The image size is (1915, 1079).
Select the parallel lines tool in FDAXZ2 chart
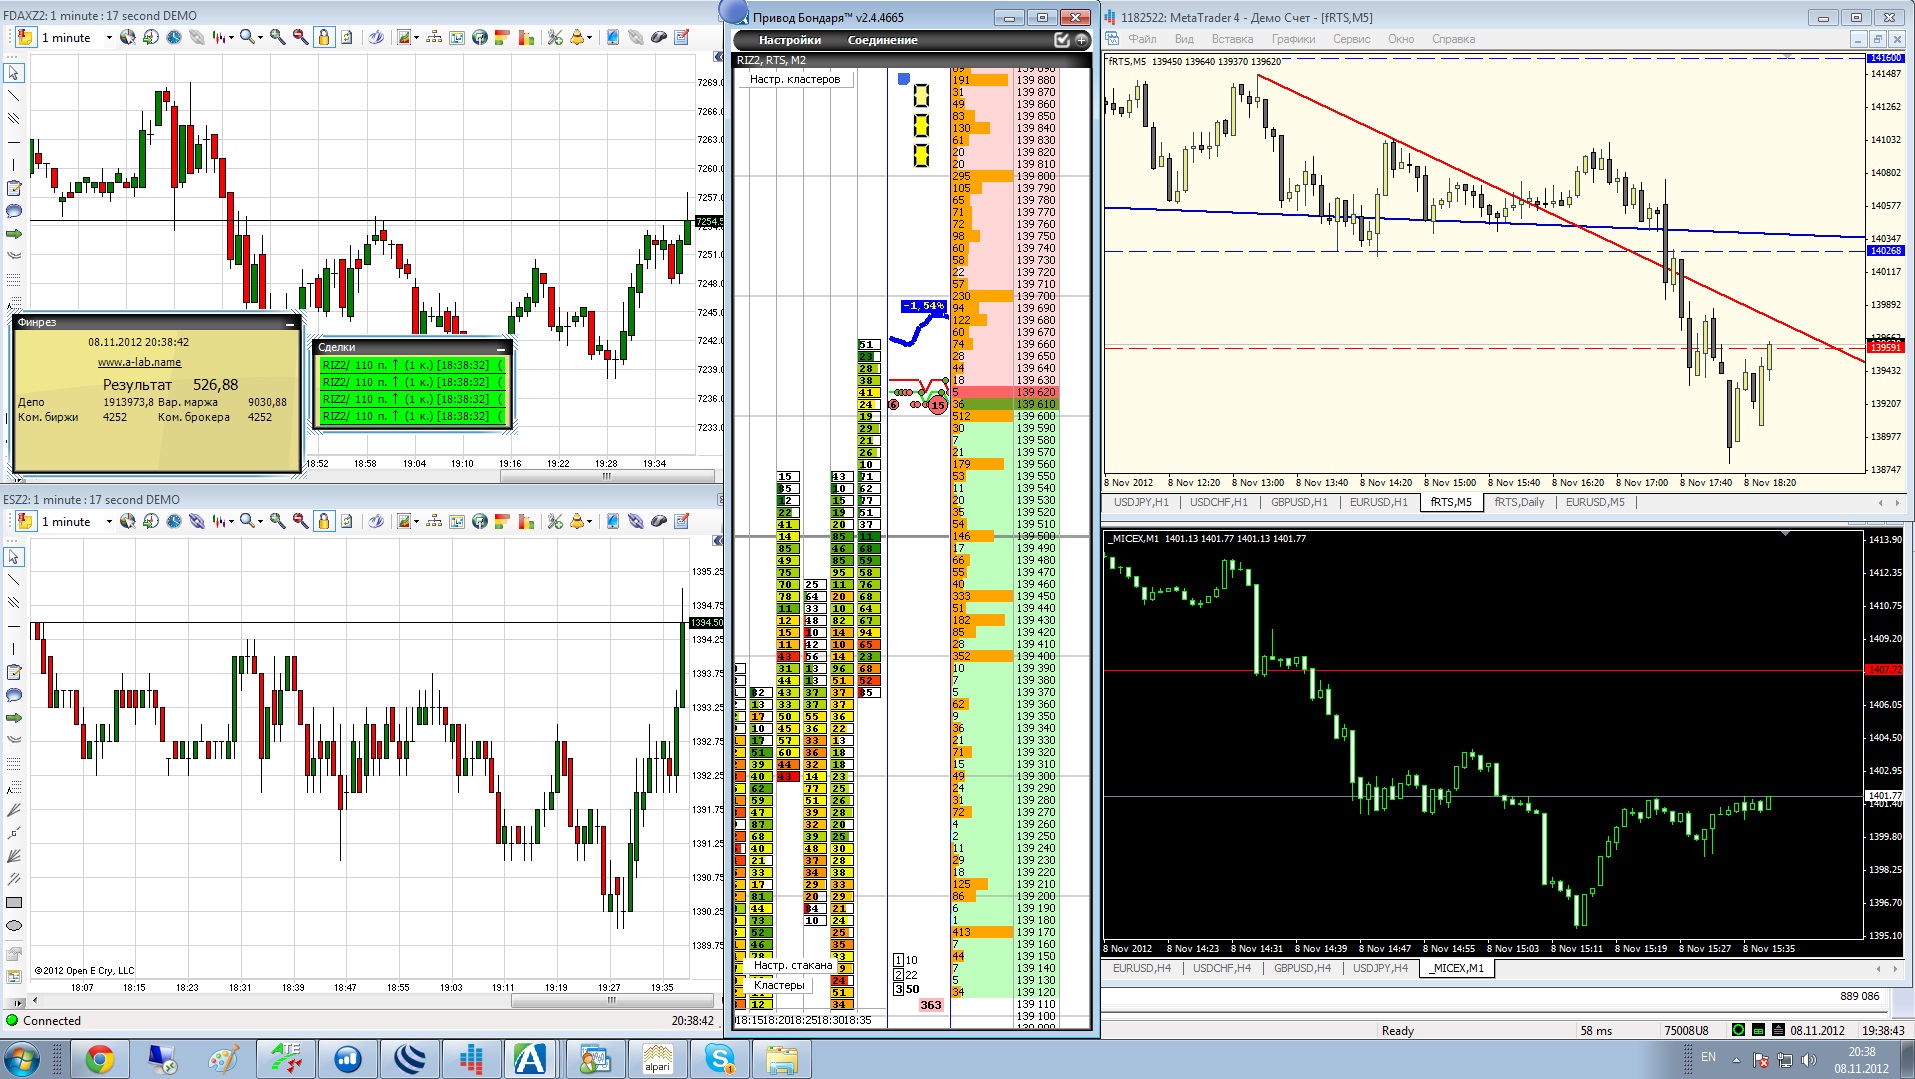14,119
